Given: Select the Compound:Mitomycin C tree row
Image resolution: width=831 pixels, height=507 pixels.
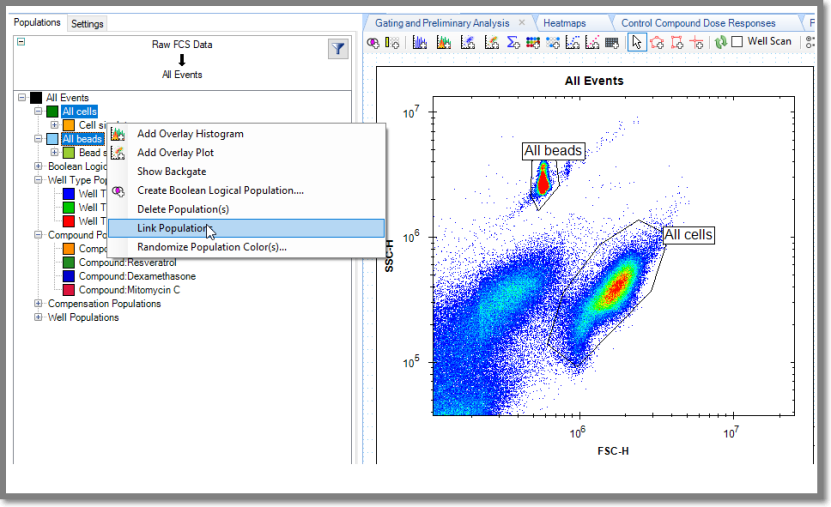Looking at the screenshot, I should click(129, 290).
